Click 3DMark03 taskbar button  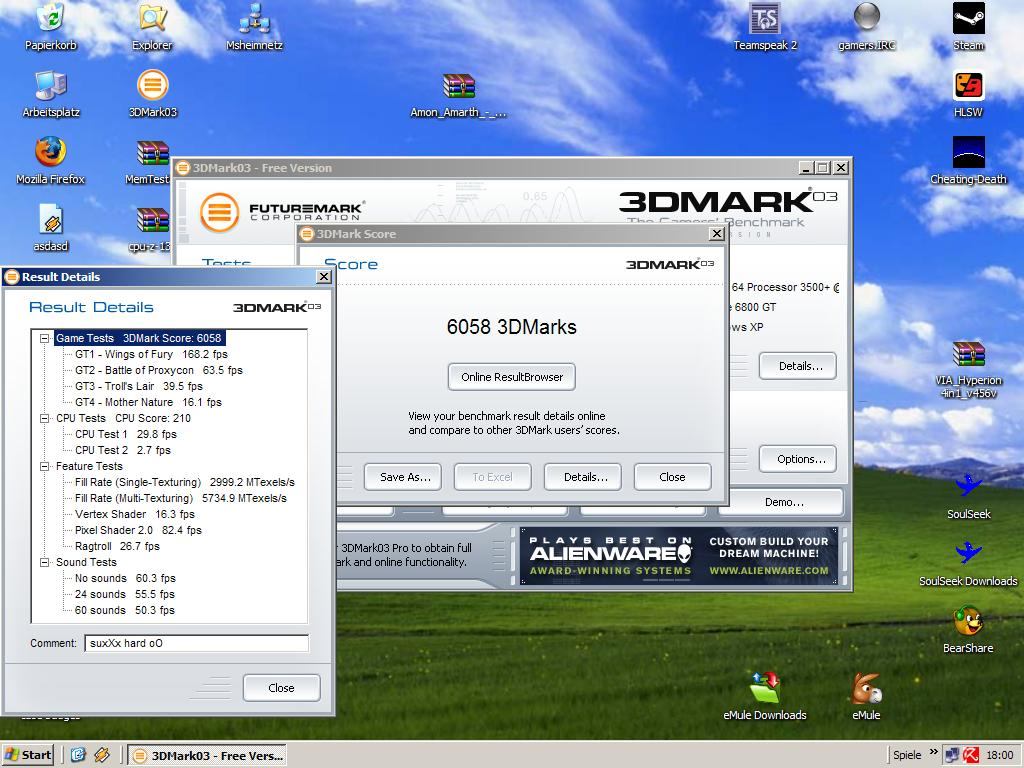click(208, 756)
